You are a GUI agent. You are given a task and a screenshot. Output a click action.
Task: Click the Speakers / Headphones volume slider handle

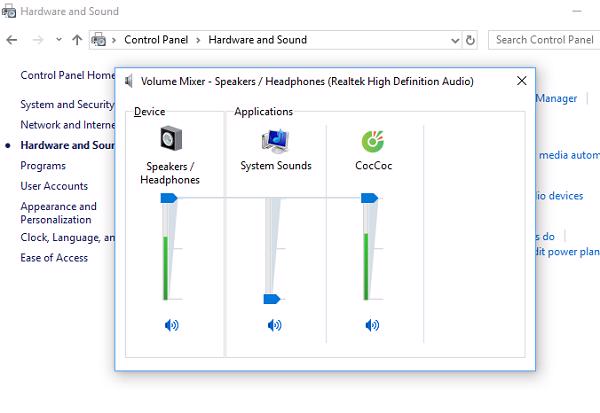click(169, 198)
